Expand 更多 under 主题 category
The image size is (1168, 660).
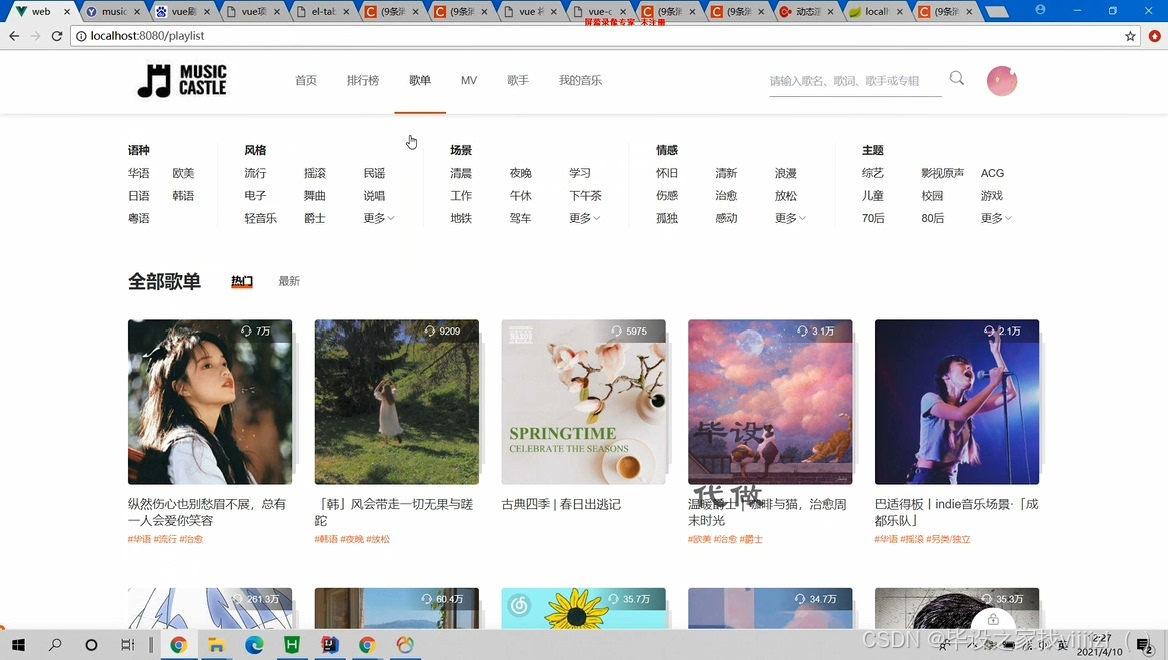coord(996,218)
